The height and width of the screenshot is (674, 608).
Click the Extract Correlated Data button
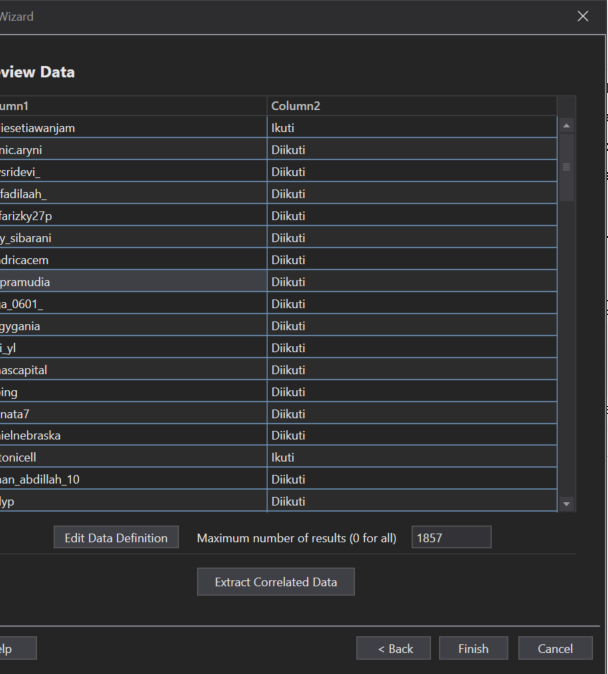click(276, 582)
